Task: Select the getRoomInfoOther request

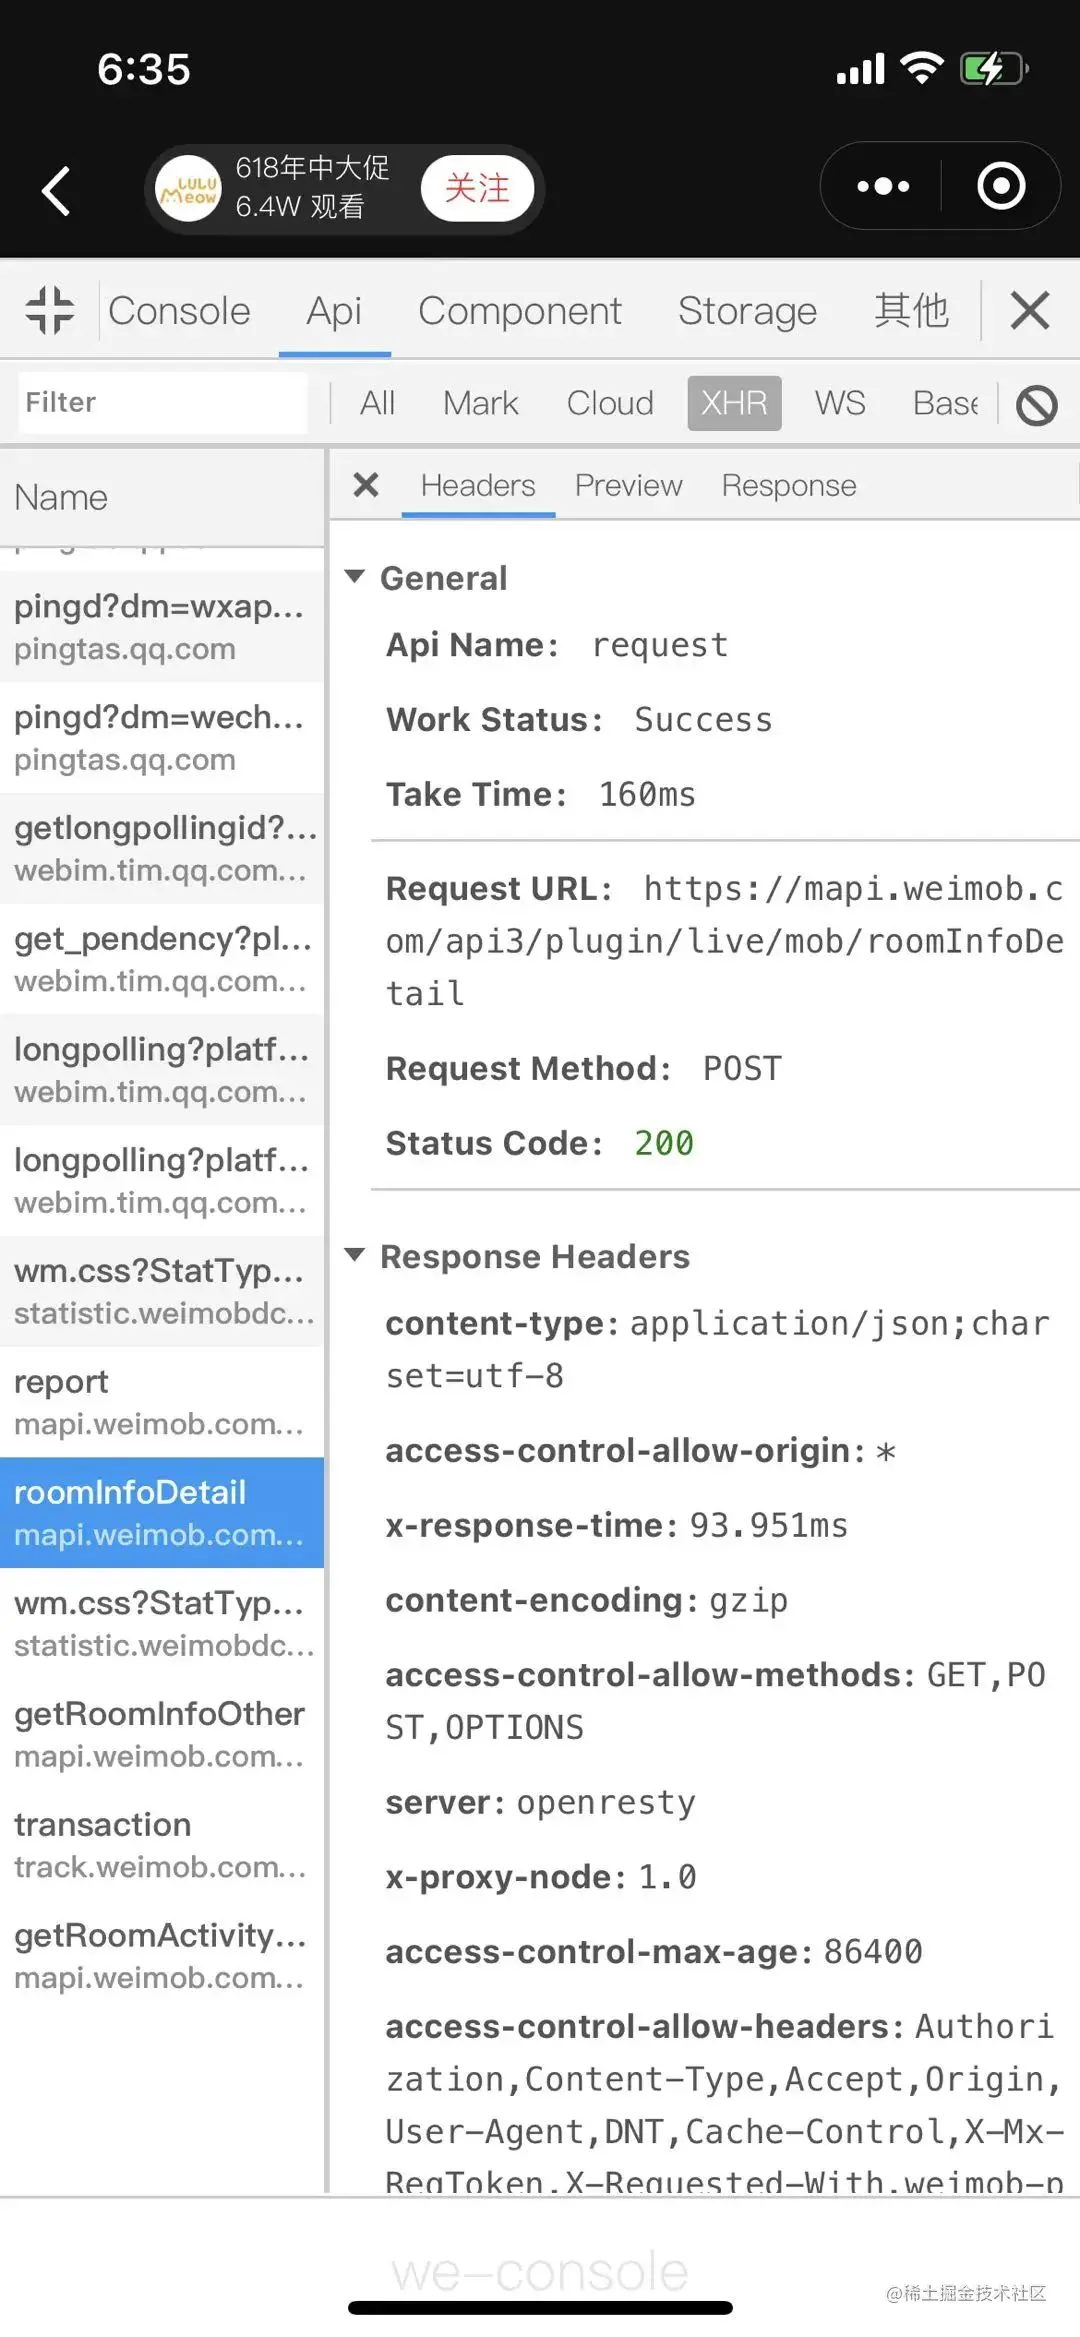Action: coord(162,1734)
